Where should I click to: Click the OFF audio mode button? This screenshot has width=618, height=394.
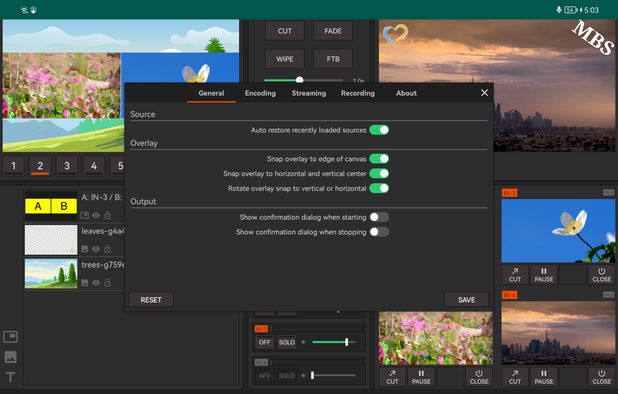[264, 342]
